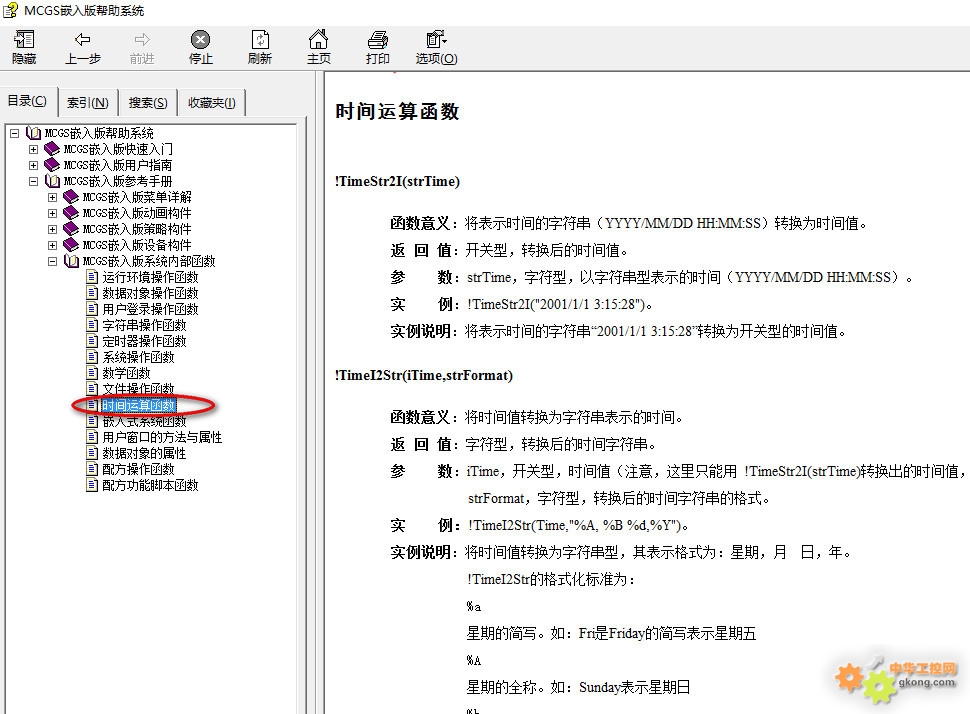Open the 配方操作函数 topic
The height and width of the screenshot is (714, 970).
pos(139,470)
